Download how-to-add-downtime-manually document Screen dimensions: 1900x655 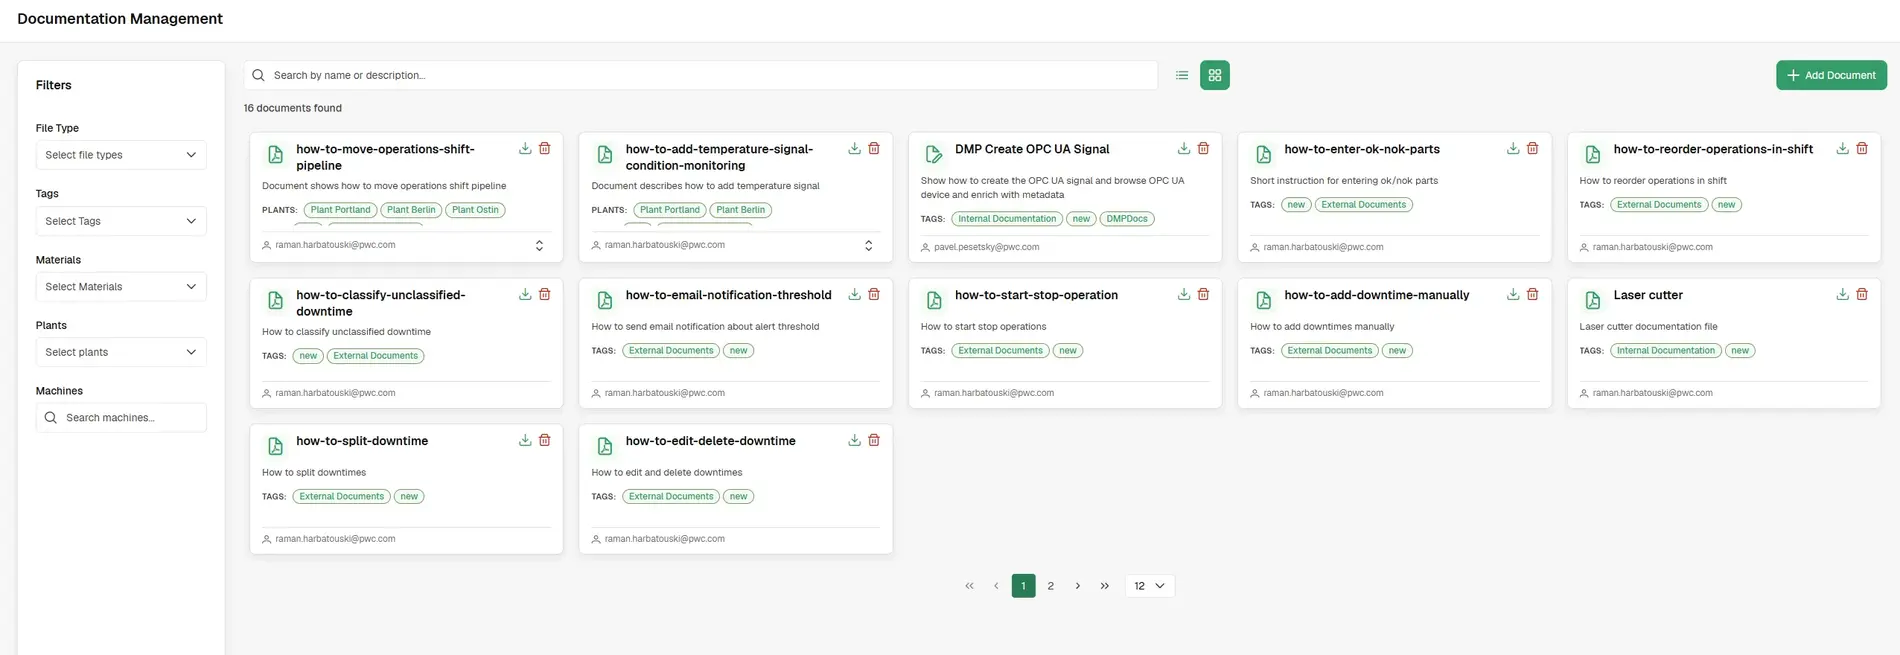tap(1513, 294)
